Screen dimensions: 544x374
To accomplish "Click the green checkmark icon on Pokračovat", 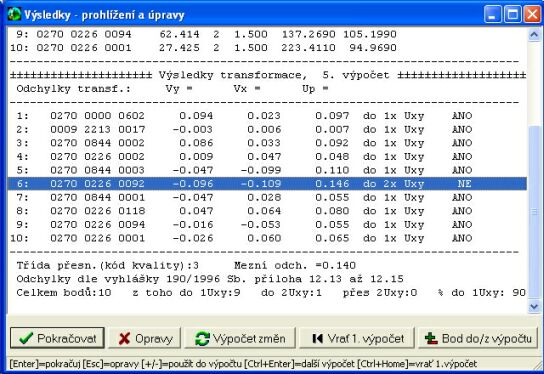I will [x=26, y=338].
